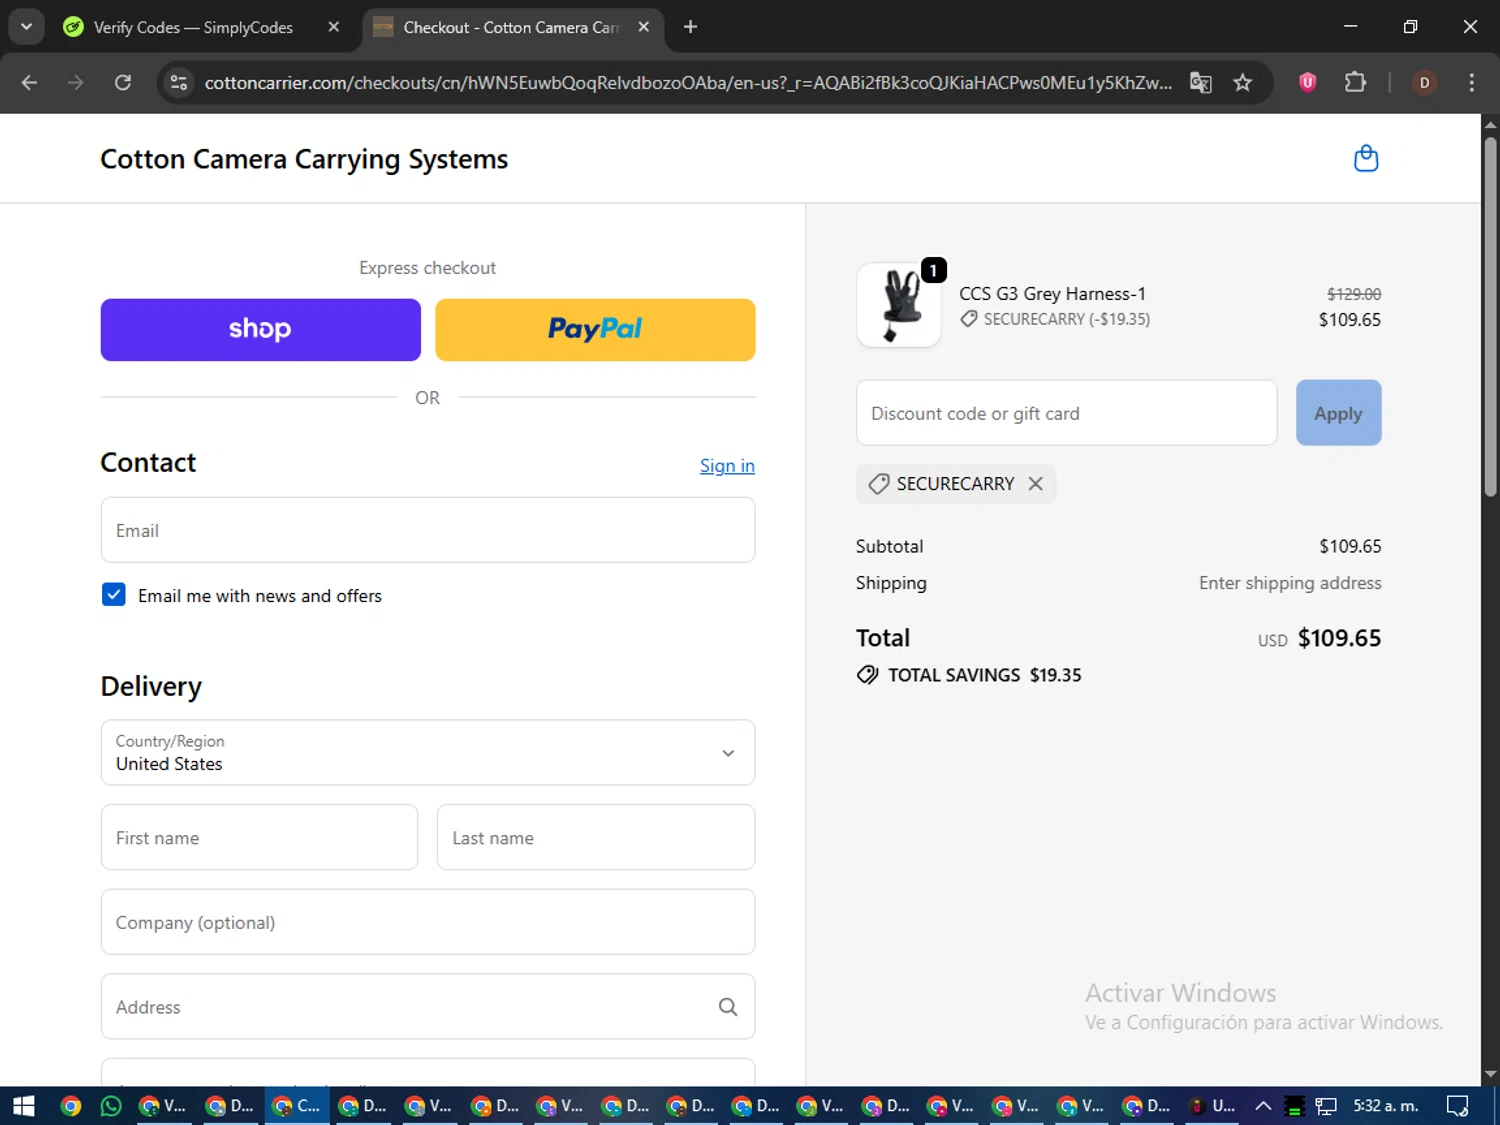1500x1125 pixels.
Task: Open the profile avatar D
Action: coord(1424,82)
